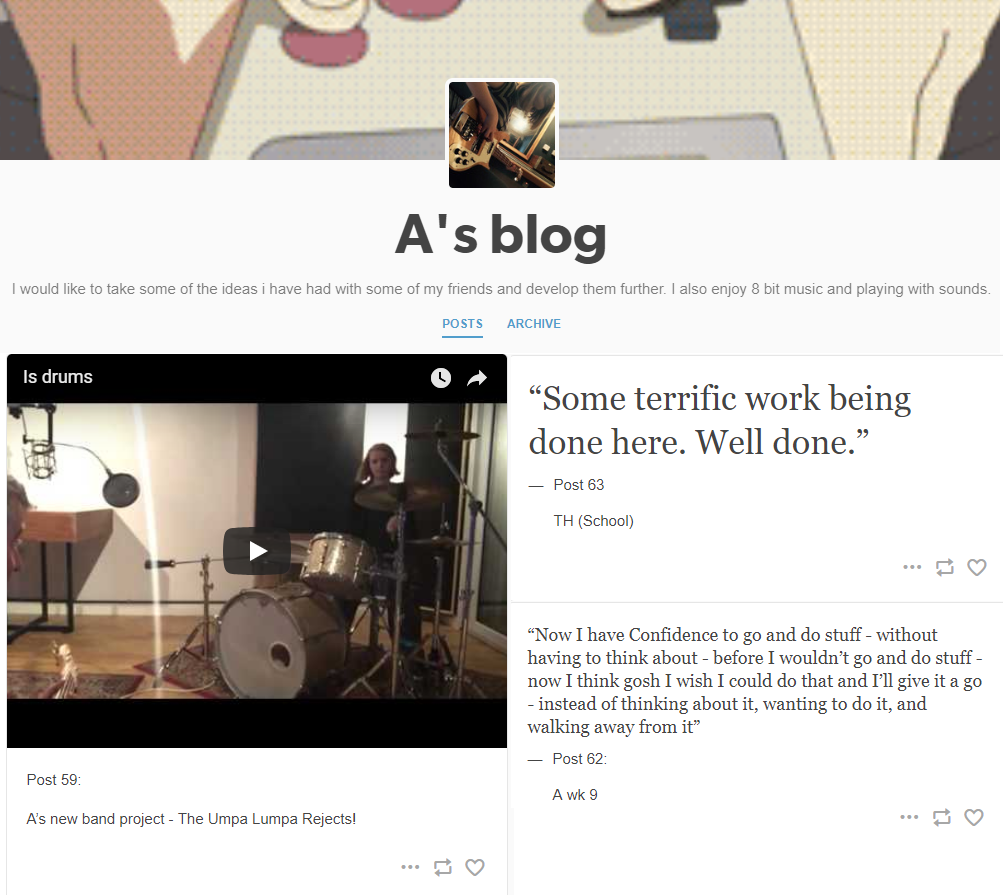Click the Watch Later clock icon

click(441, 377)
